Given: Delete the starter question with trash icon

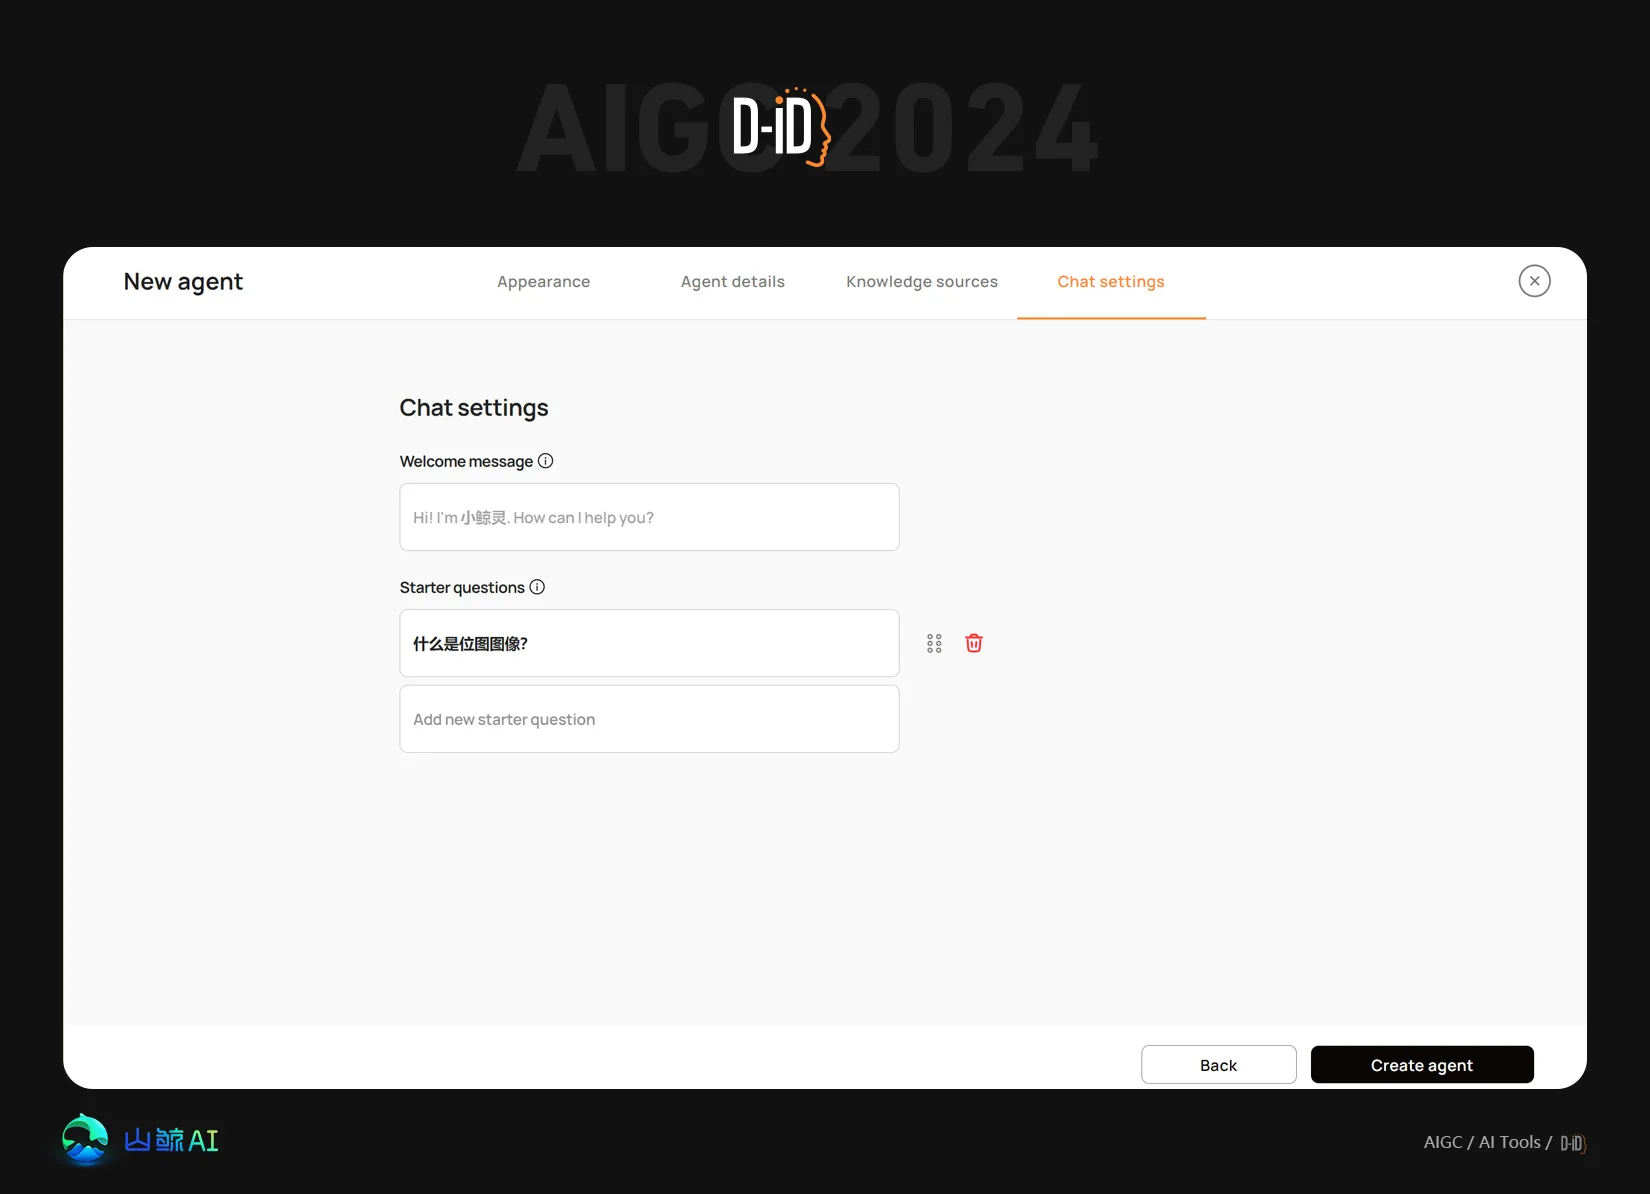Looking at the screenshot, I should pyautogui.click(x=973, y=643).
